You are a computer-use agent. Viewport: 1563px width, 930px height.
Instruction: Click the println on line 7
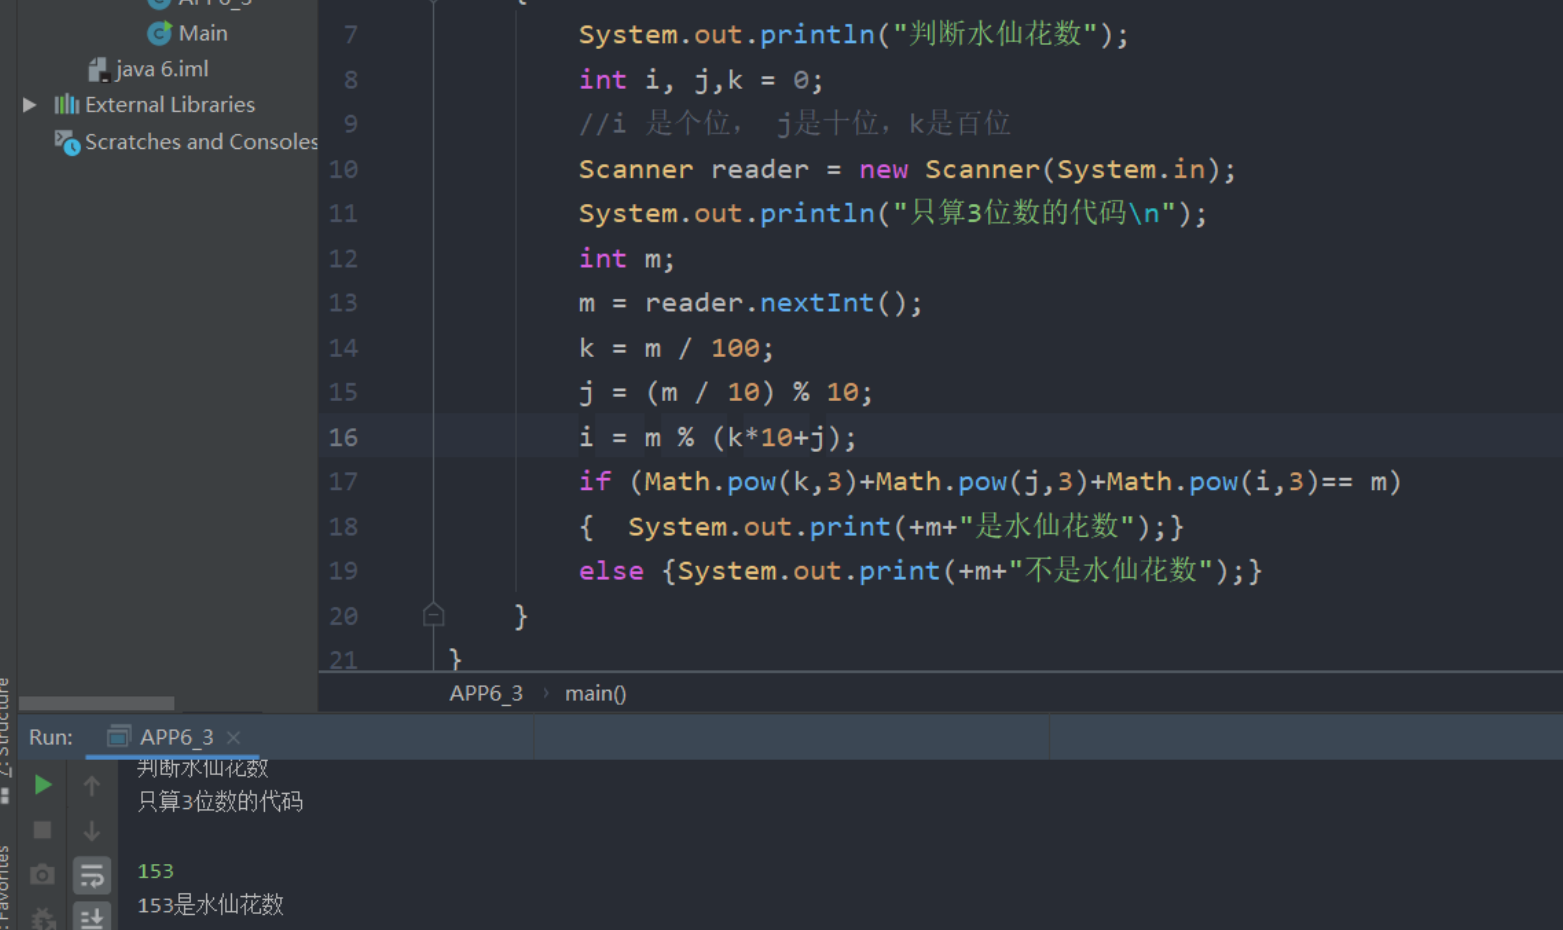(x=853, y=34)
